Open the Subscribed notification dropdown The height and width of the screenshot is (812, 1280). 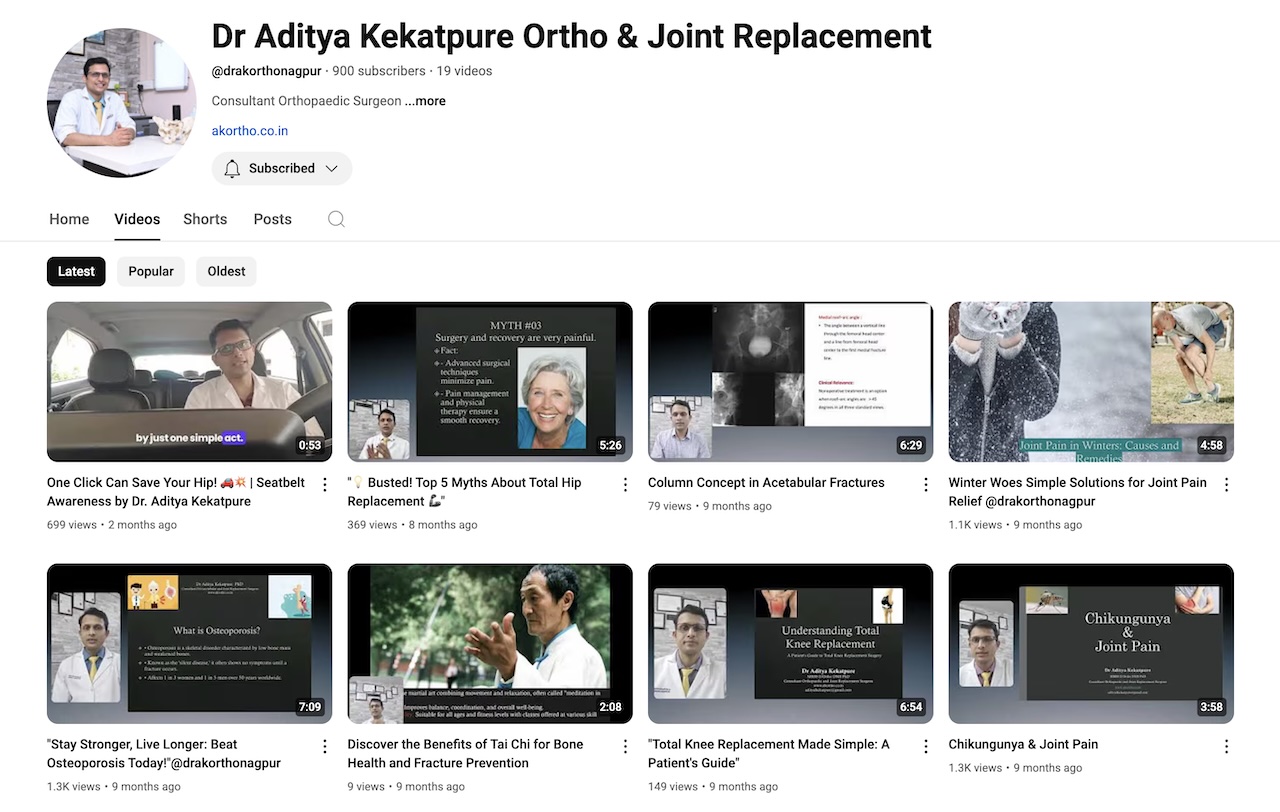(x=281, y=168)
